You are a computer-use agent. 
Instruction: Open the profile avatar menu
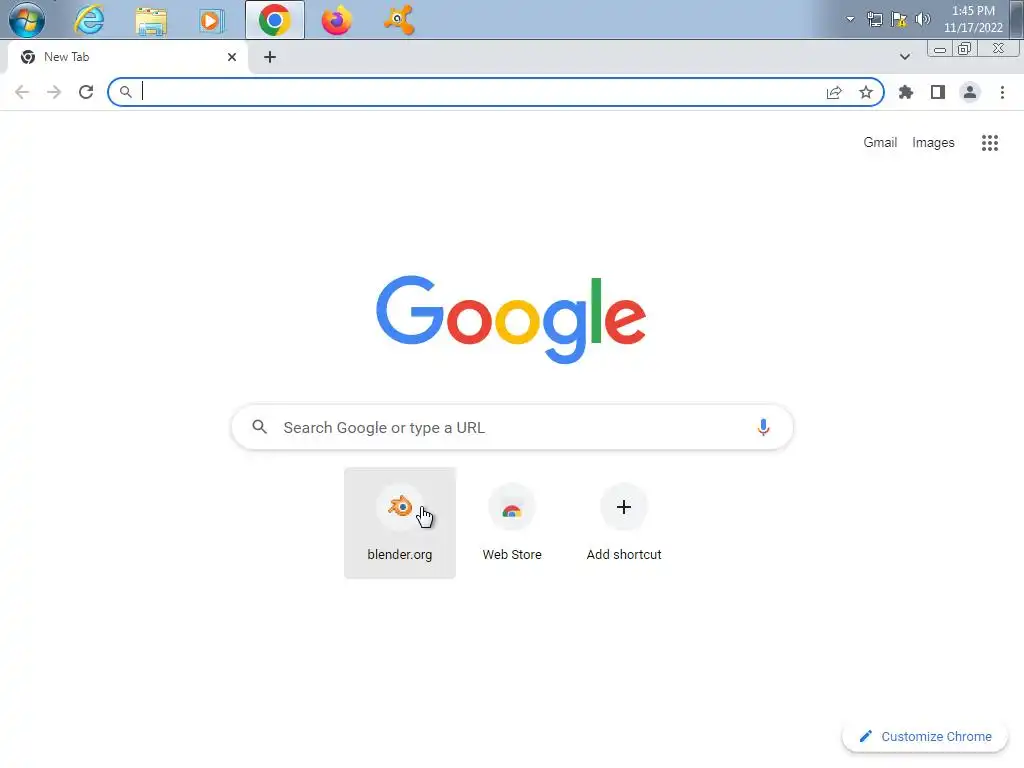click(970, 92)
